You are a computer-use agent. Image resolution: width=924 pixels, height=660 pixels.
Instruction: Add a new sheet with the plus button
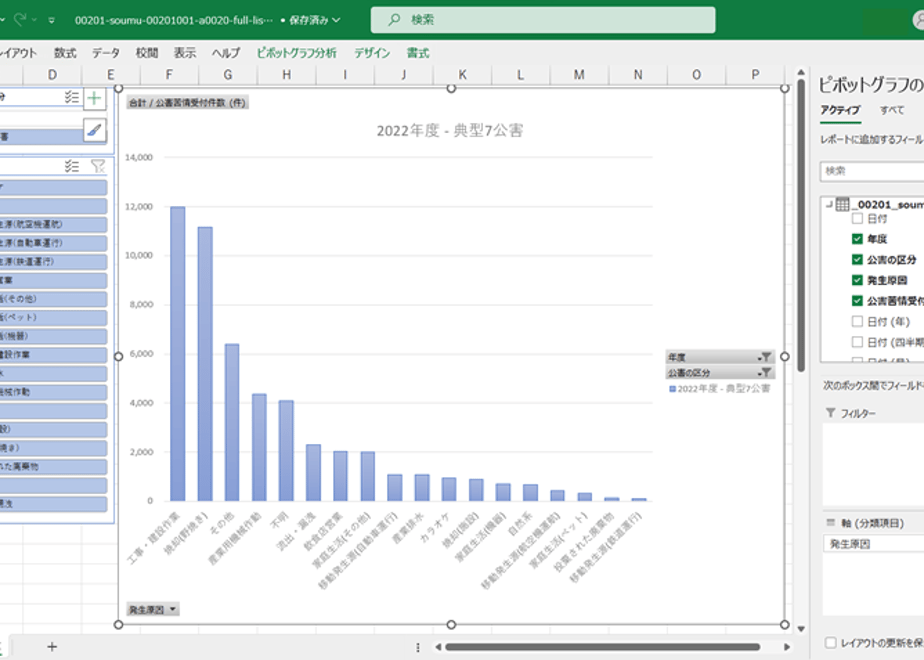click(52, 647)
